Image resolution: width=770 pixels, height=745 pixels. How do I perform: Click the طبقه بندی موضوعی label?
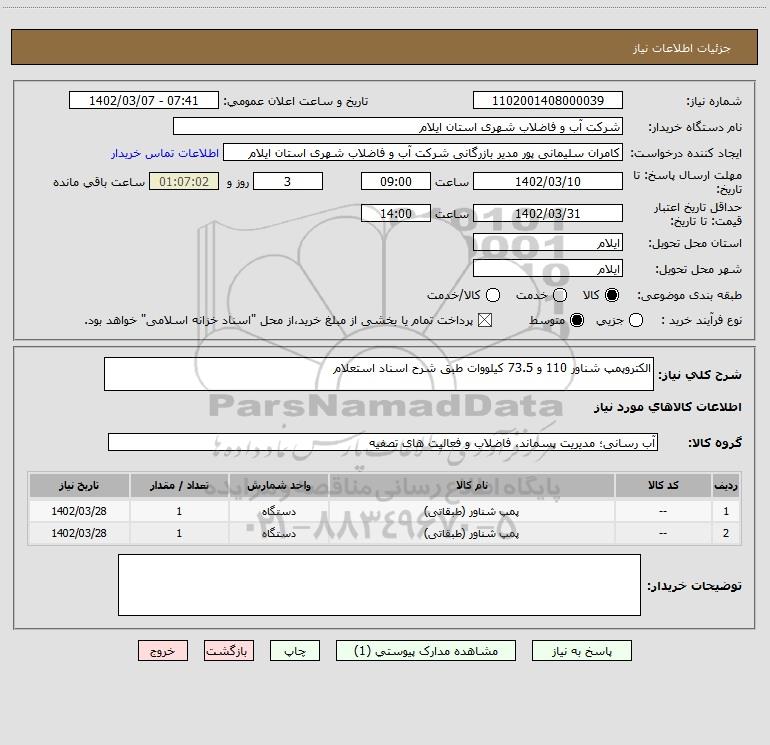tap(689, 296)
